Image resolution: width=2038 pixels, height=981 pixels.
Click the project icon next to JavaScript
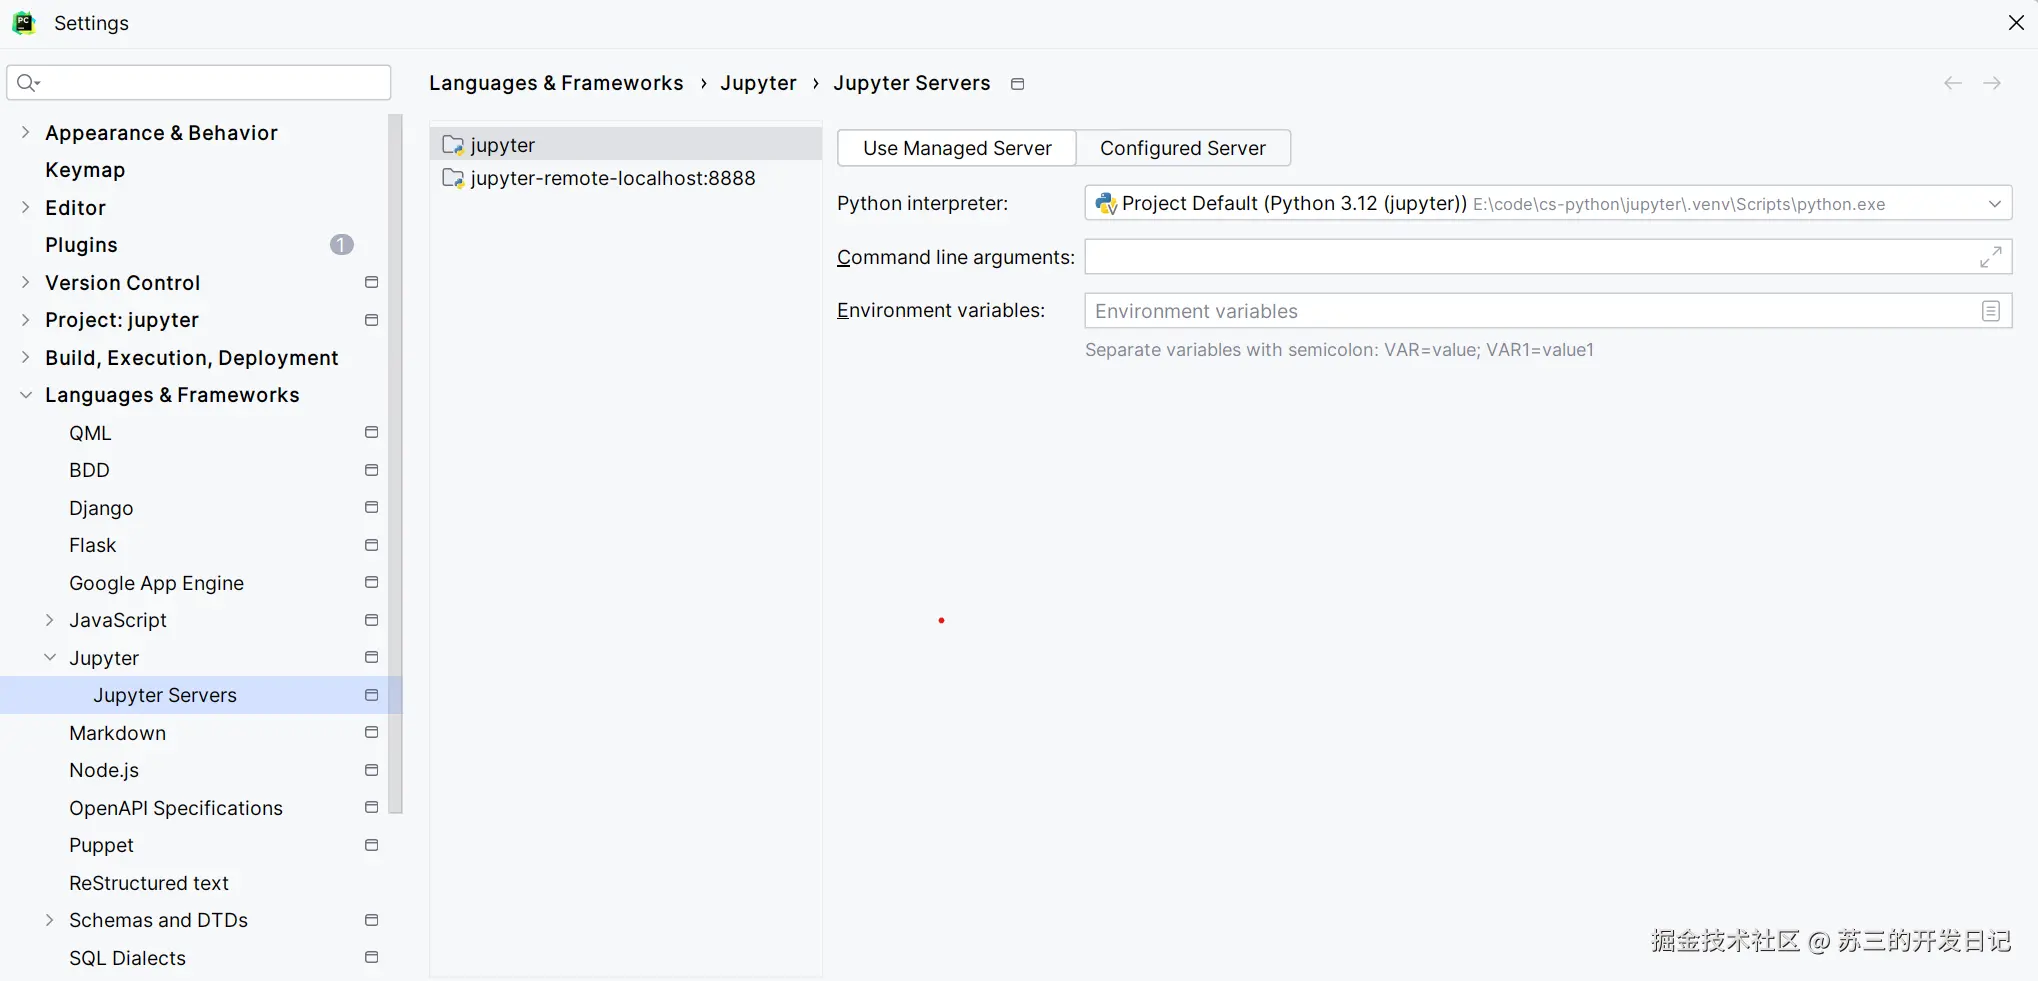coord(372,620)
